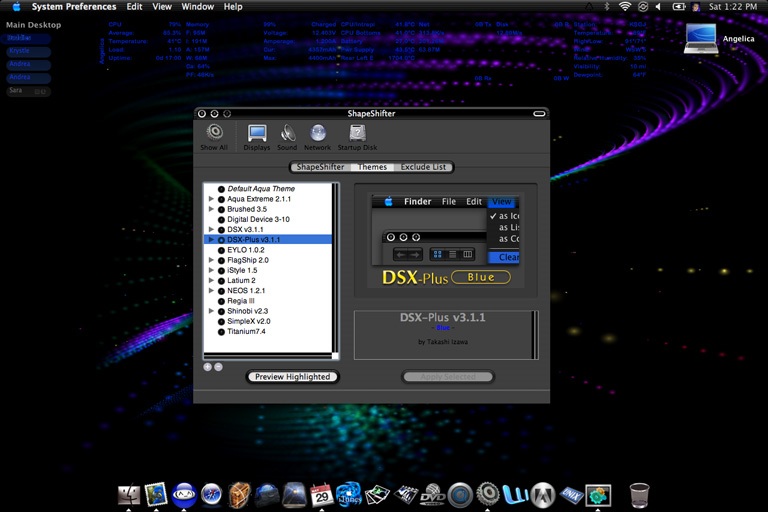
Task: Open the Displays preference pane
Action: coord(257,137)
